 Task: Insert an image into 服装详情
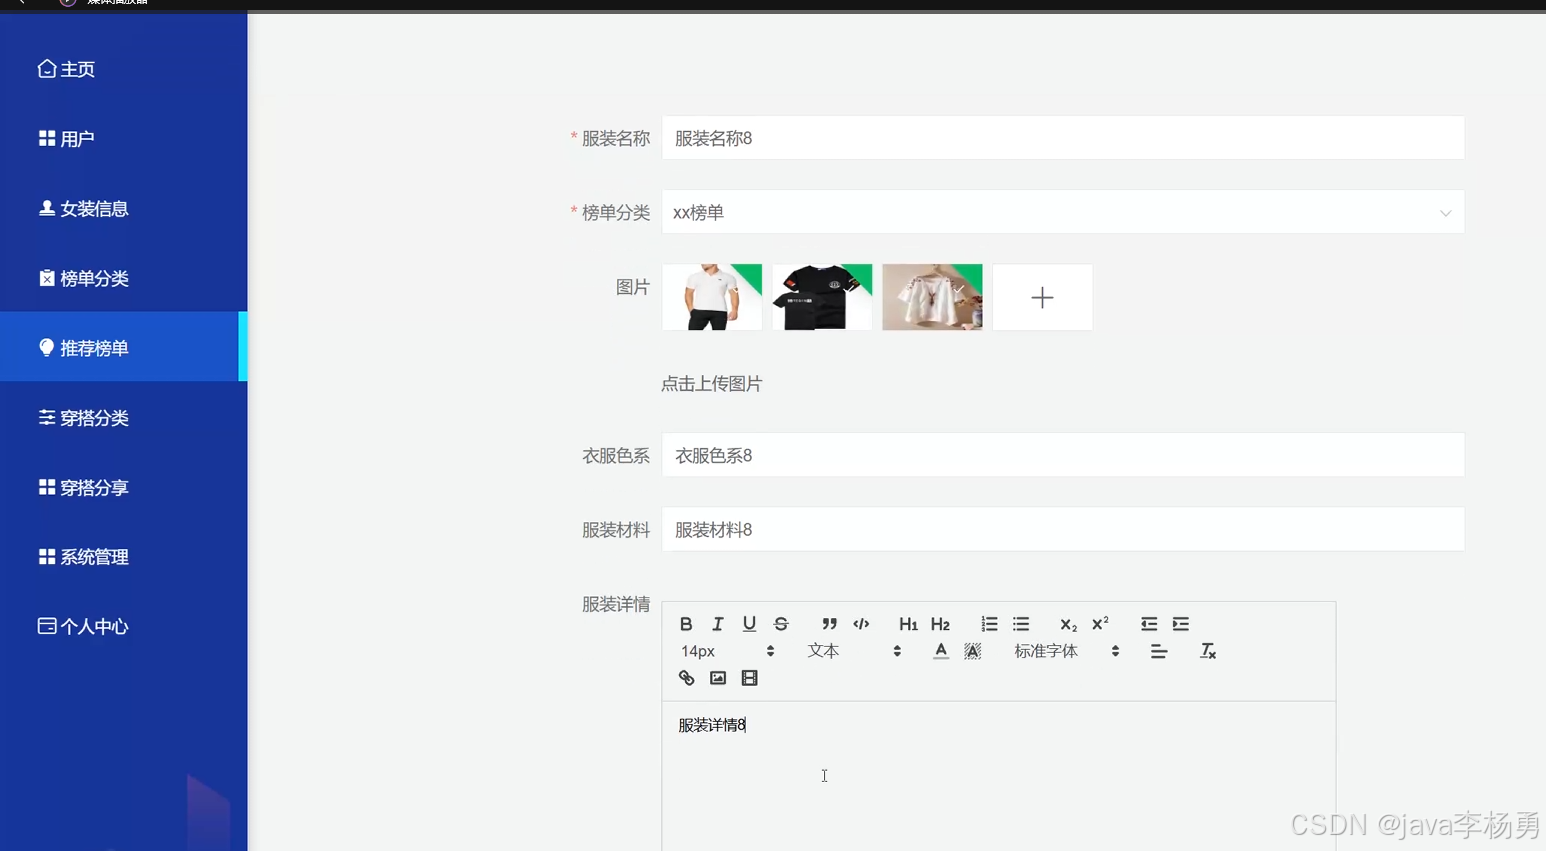717,678
